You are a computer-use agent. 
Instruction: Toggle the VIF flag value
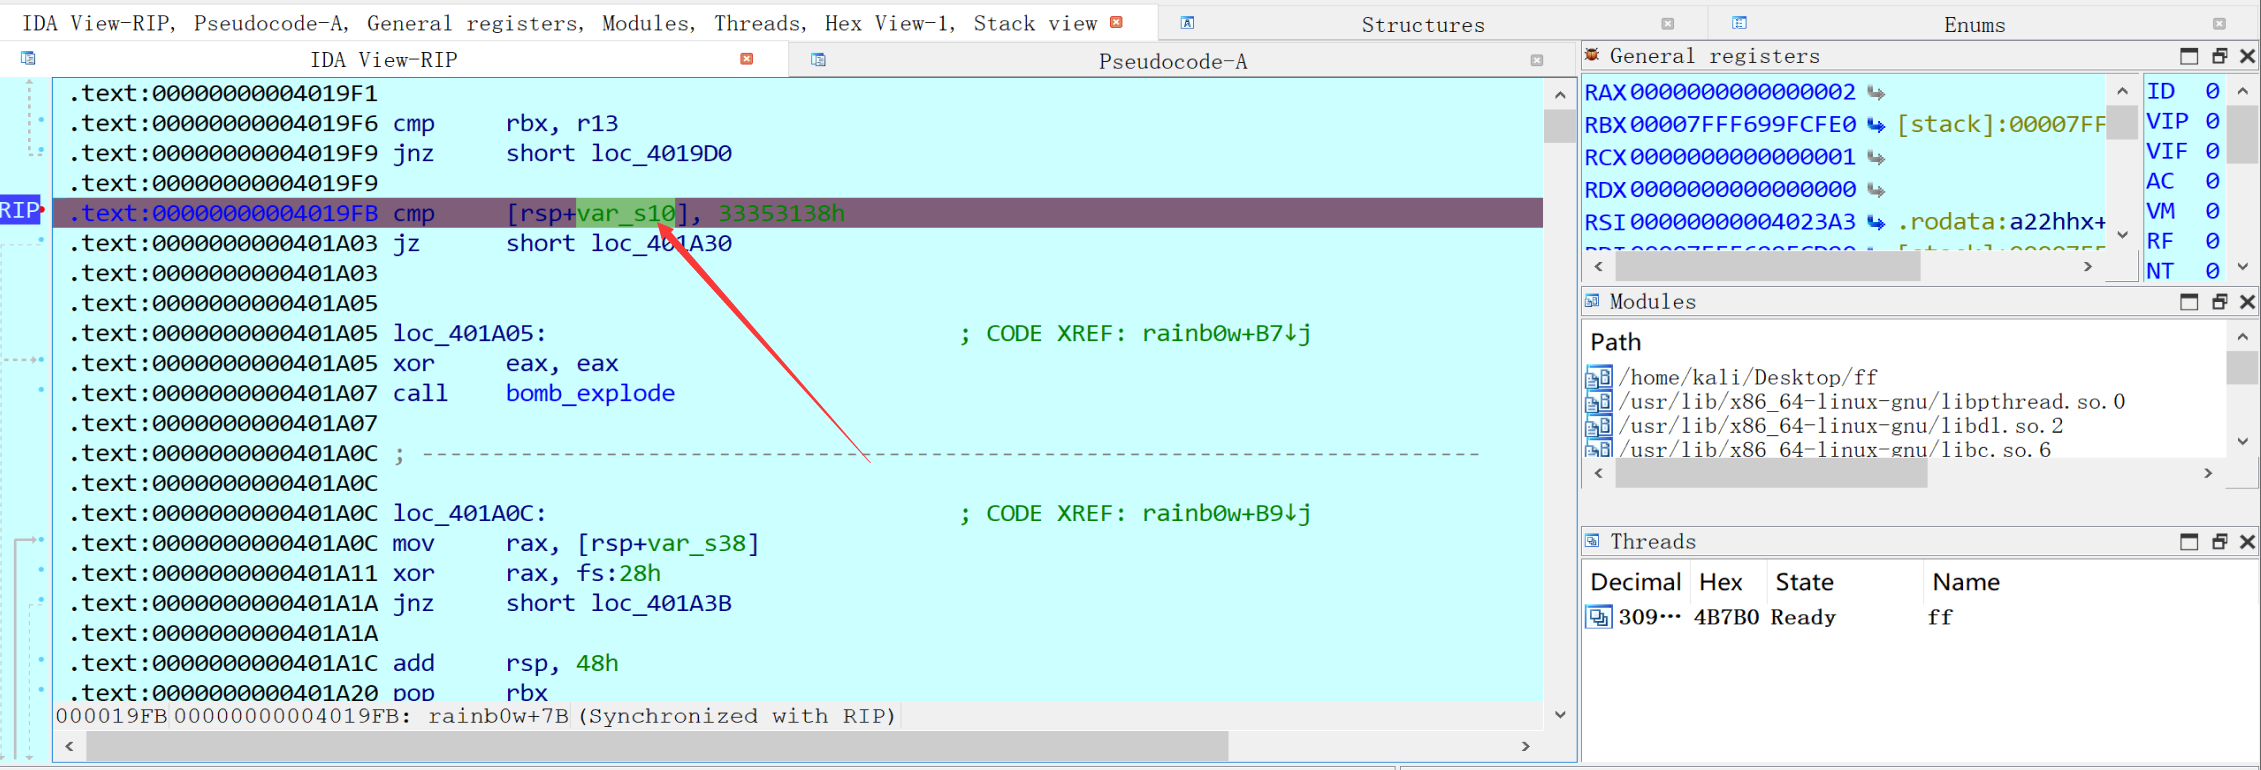pos(2212,151)
